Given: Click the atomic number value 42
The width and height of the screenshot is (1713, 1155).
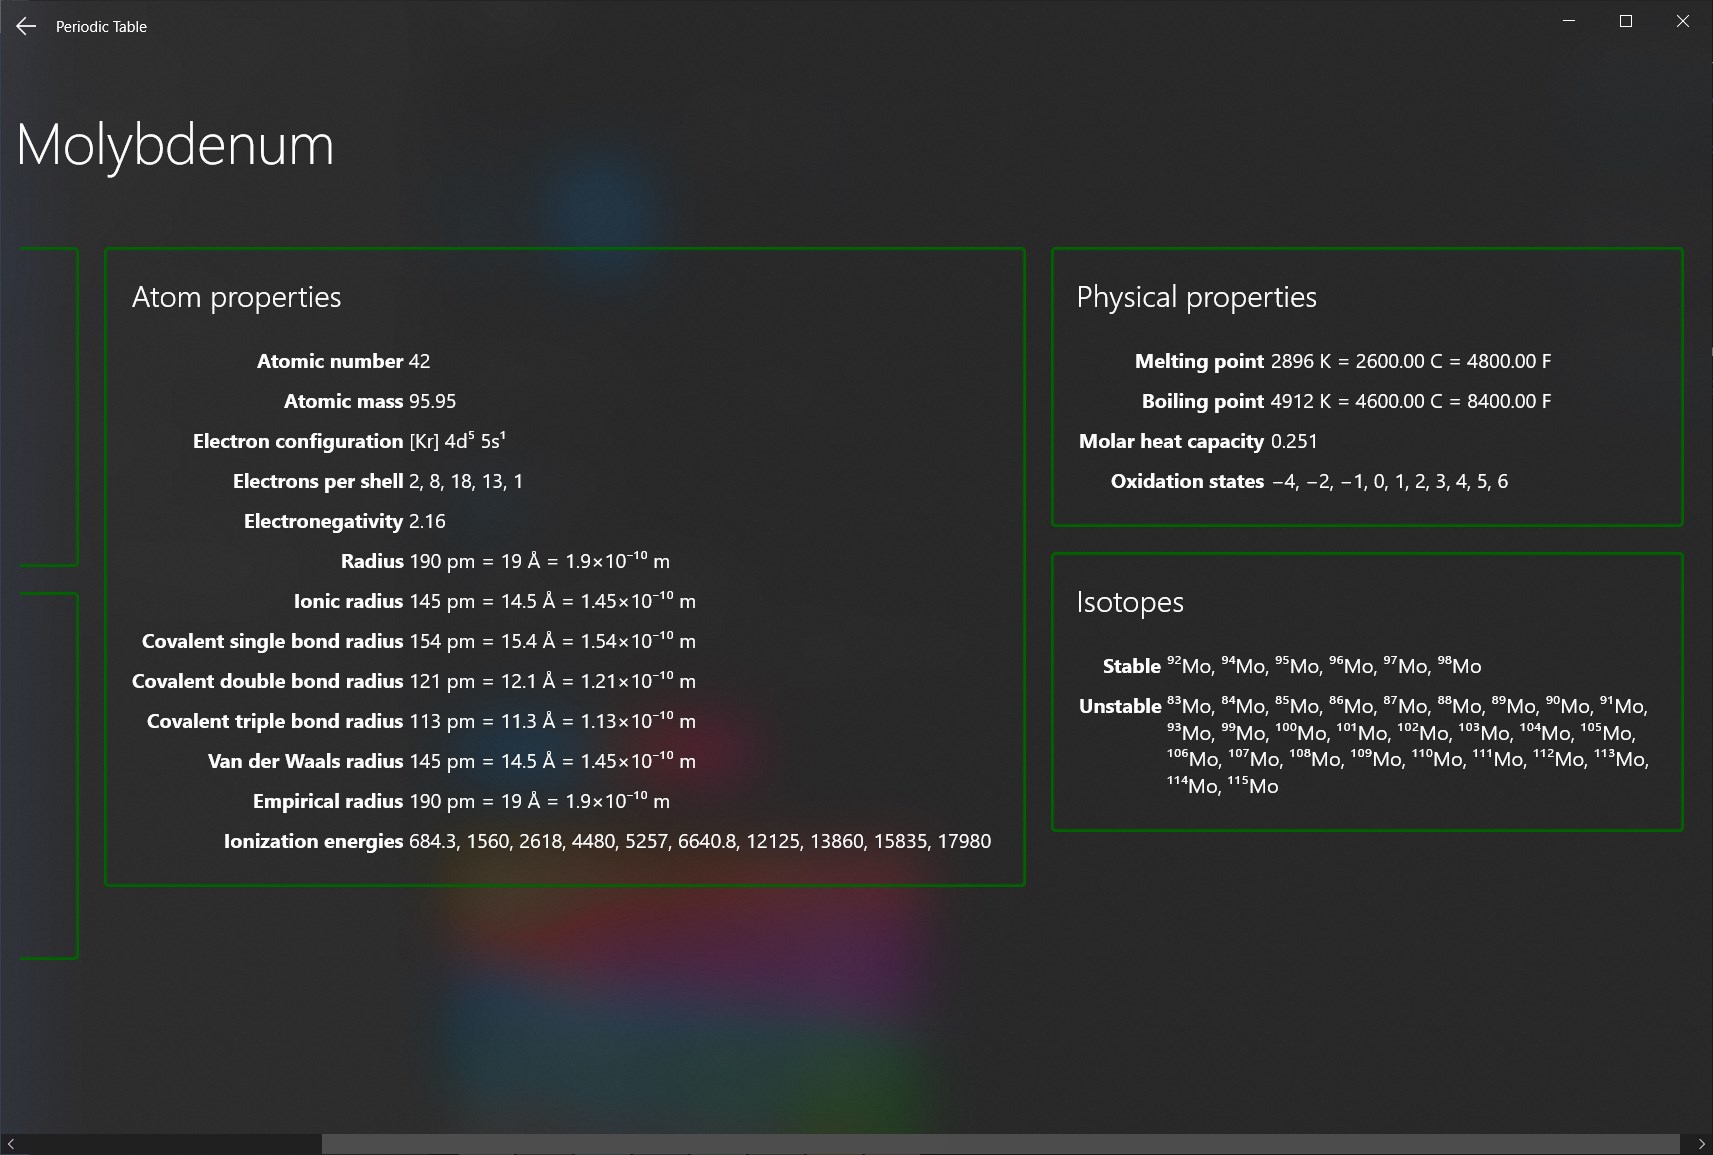Looking at the screenshot, I should click(420, 361).
